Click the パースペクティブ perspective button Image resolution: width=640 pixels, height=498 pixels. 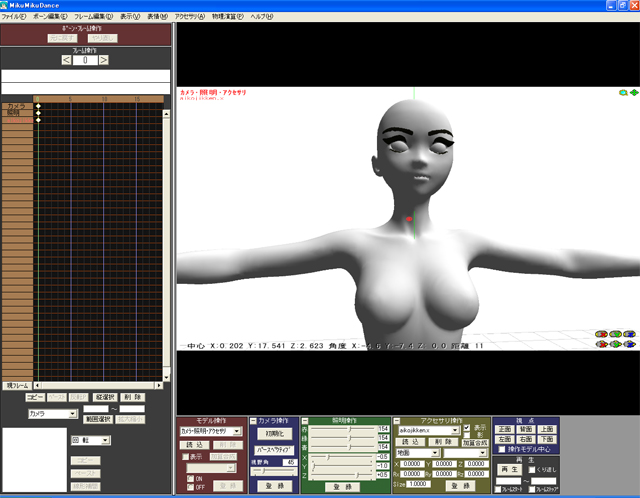tap(274, 450)
